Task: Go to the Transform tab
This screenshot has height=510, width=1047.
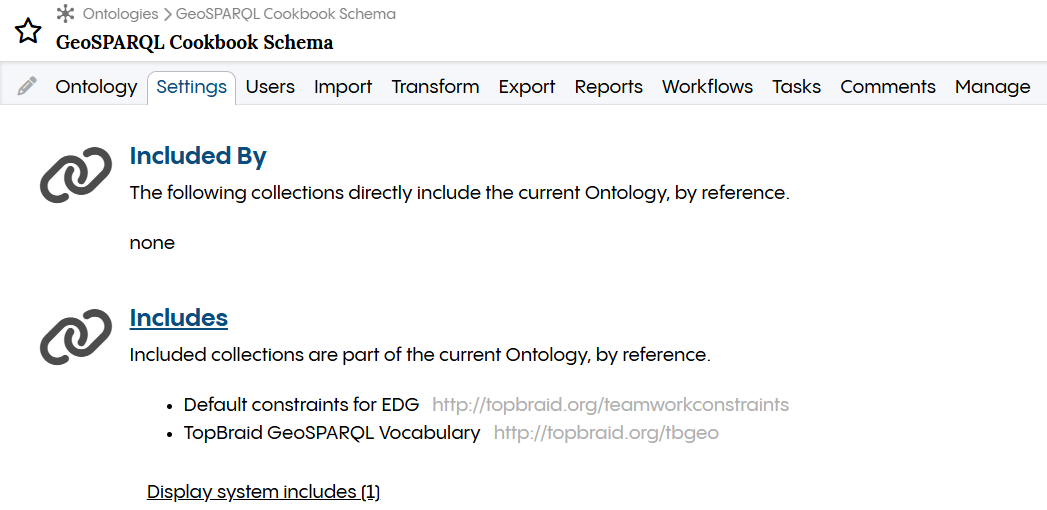Action: tap(435, 87)
